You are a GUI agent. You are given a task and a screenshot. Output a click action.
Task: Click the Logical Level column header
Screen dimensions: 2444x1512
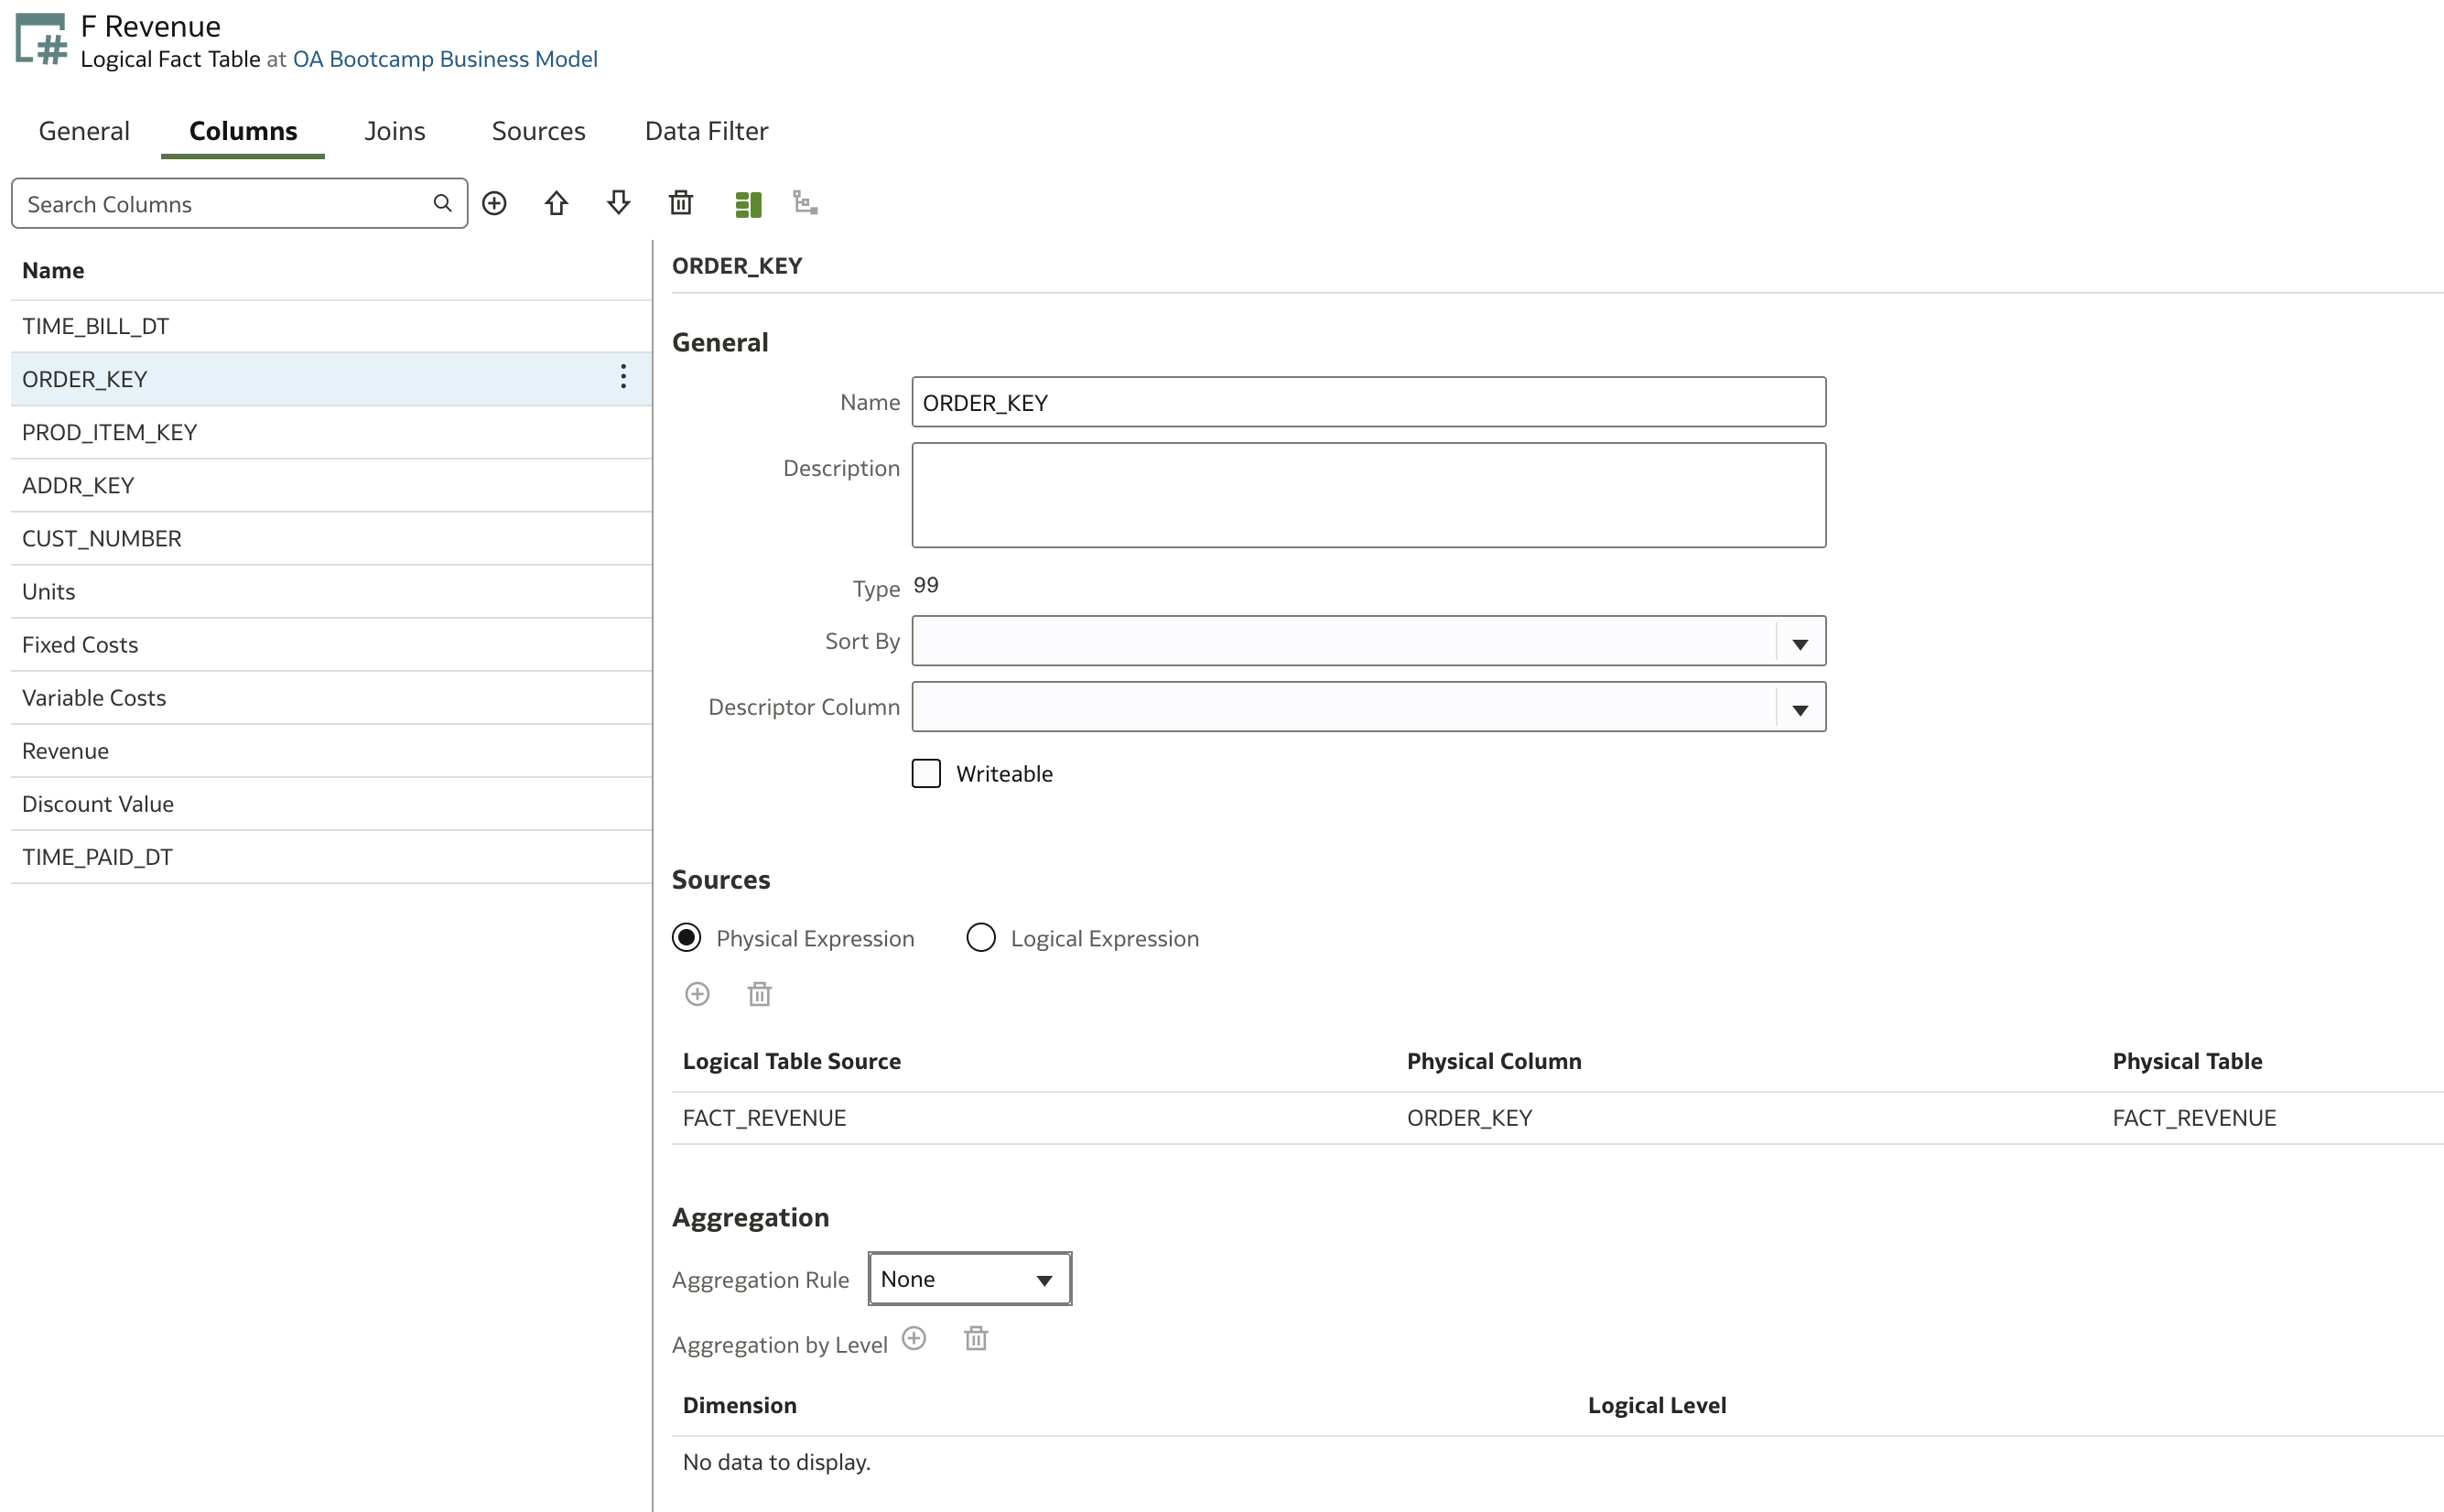pos(1656,1405)
